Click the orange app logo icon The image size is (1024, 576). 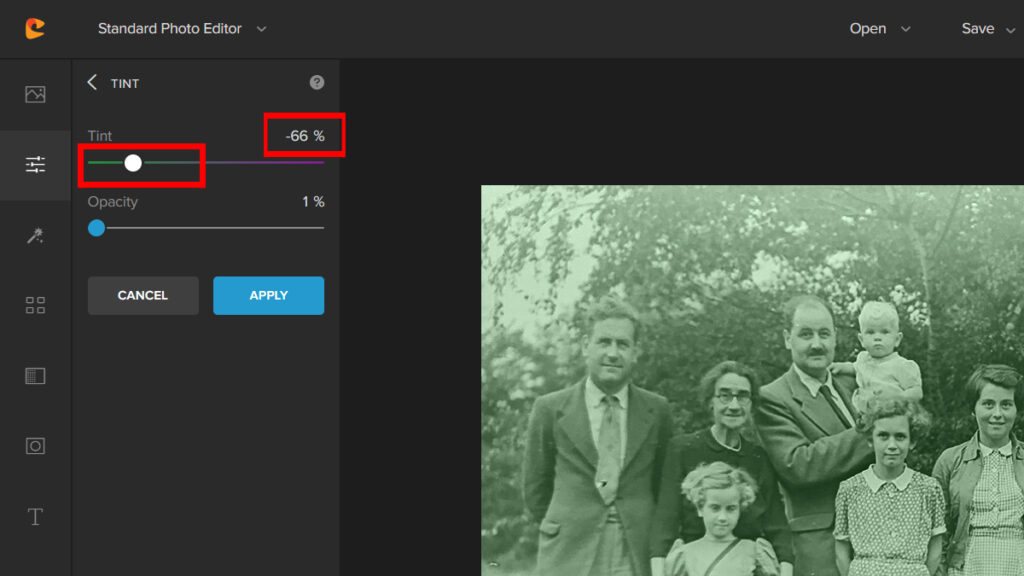click(x=35, y=28)
